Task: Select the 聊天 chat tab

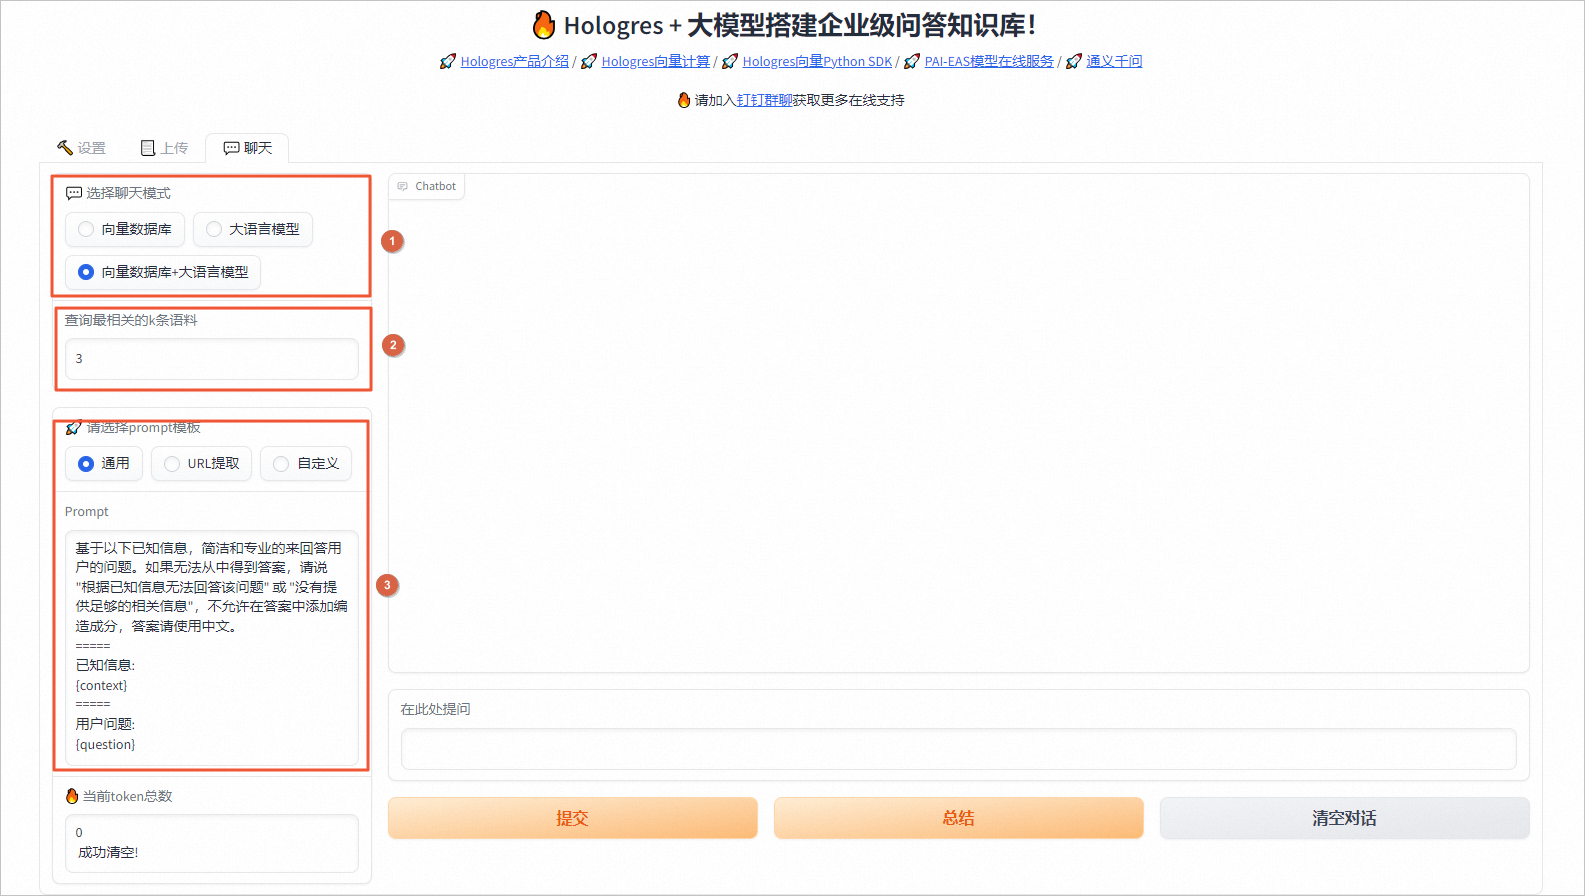Action: [x=247, y=148]
